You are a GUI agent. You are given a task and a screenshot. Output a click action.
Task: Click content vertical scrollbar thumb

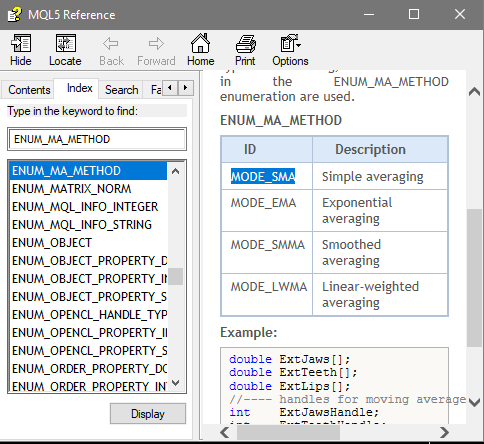click(x=475, y=278)
